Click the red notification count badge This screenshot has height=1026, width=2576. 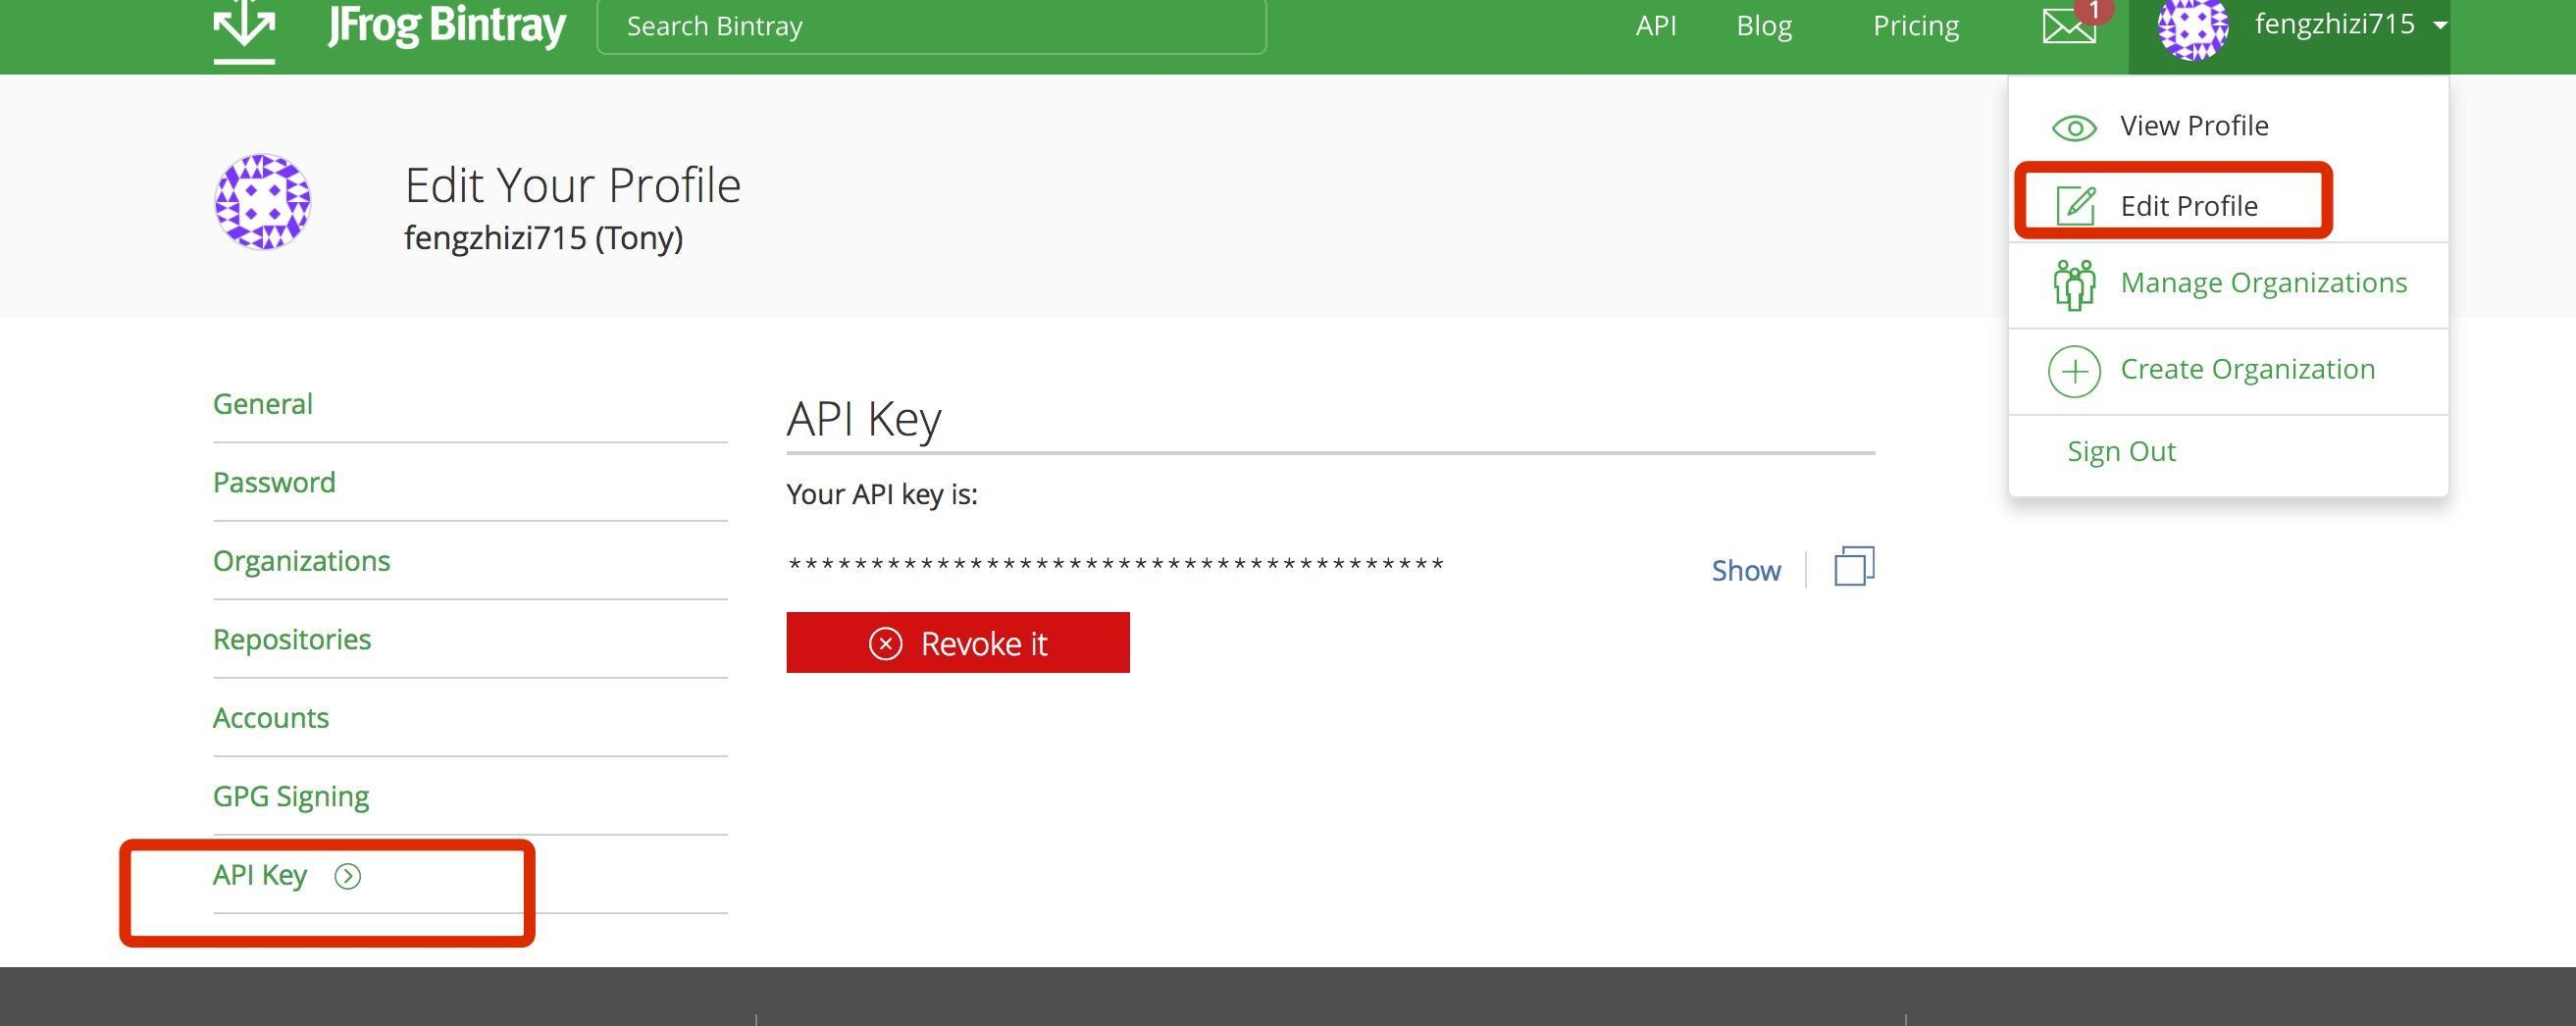[x=2093, y=9]
